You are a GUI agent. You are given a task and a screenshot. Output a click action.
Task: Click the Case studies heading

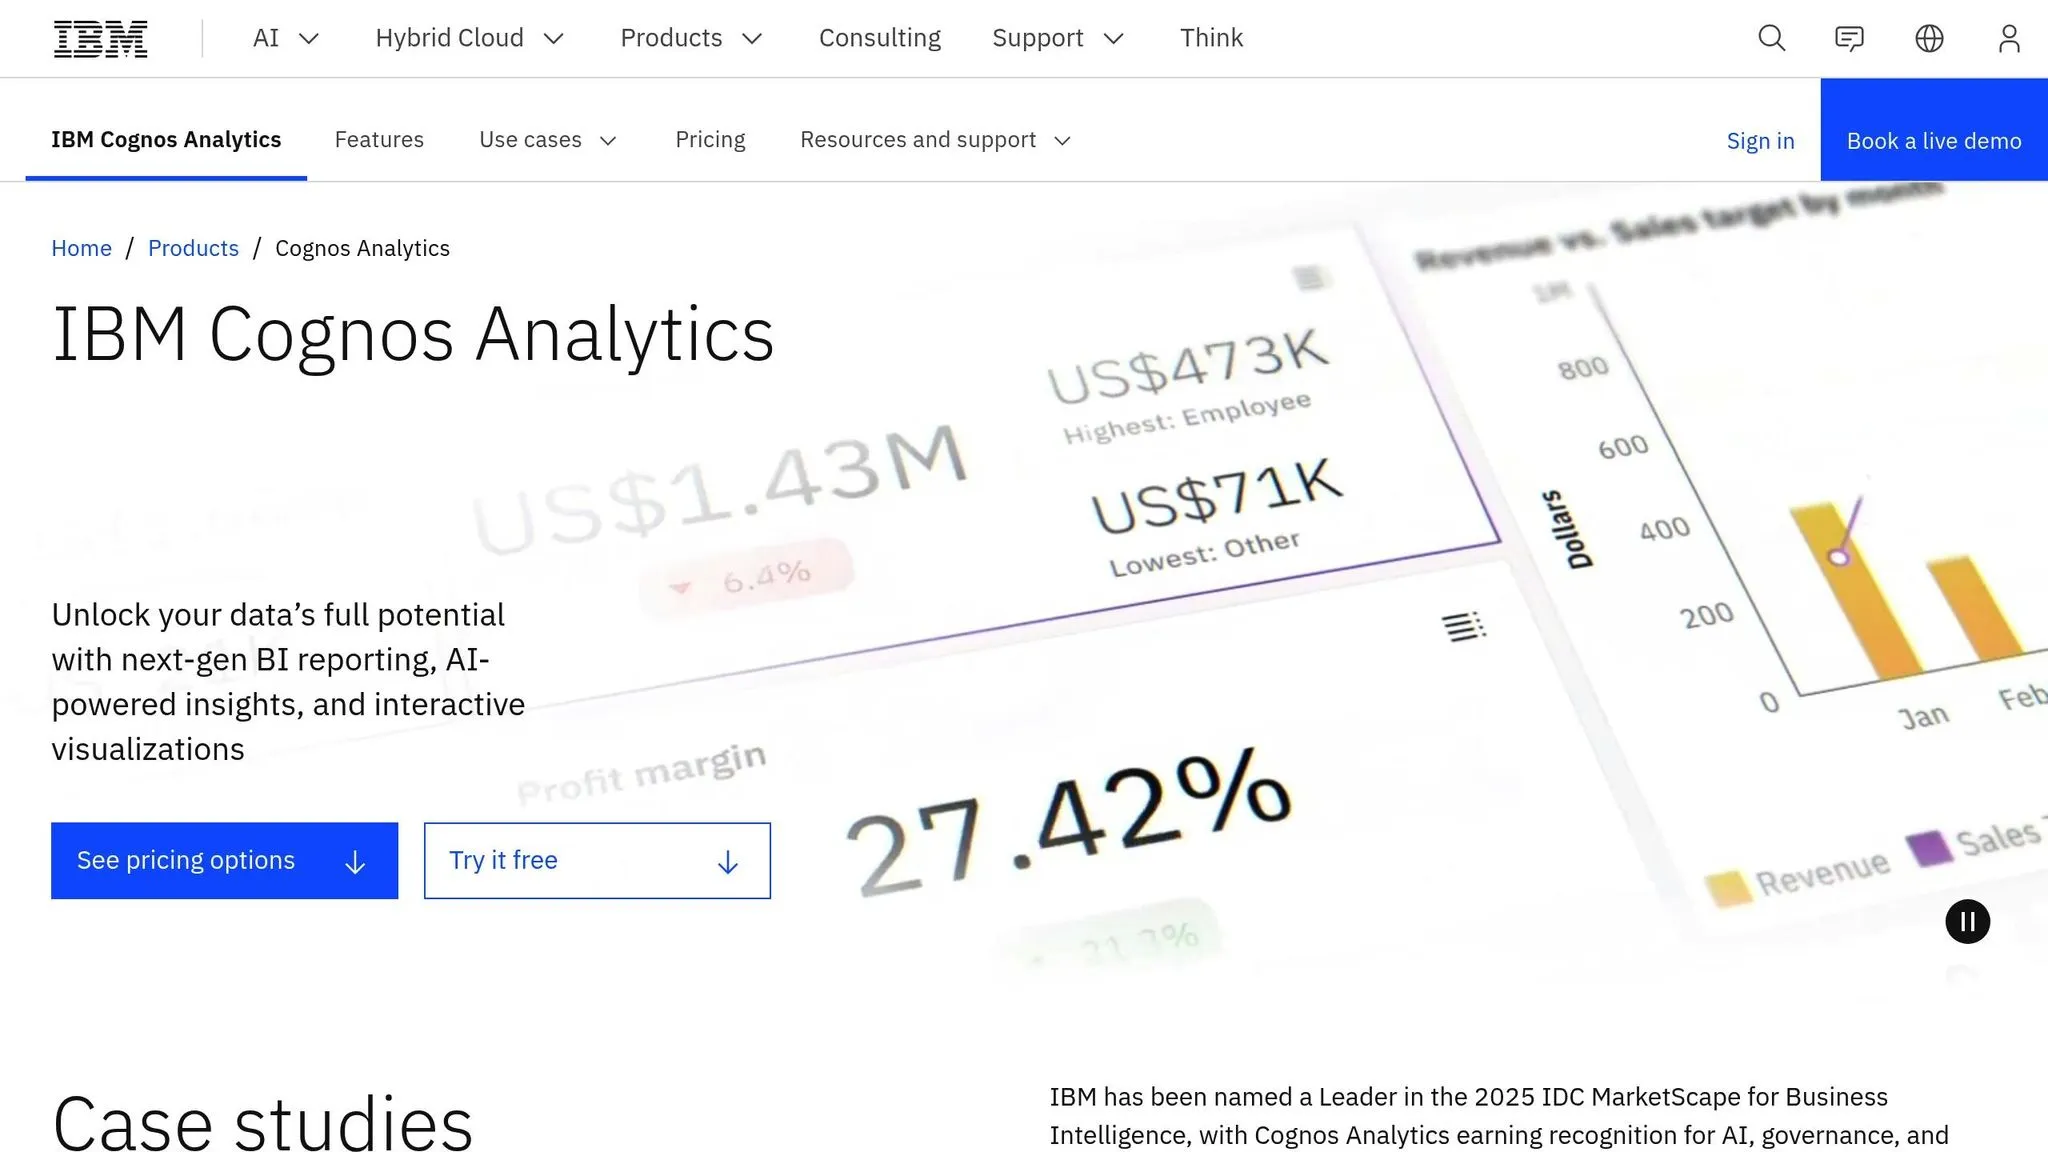click(262, 1122)
